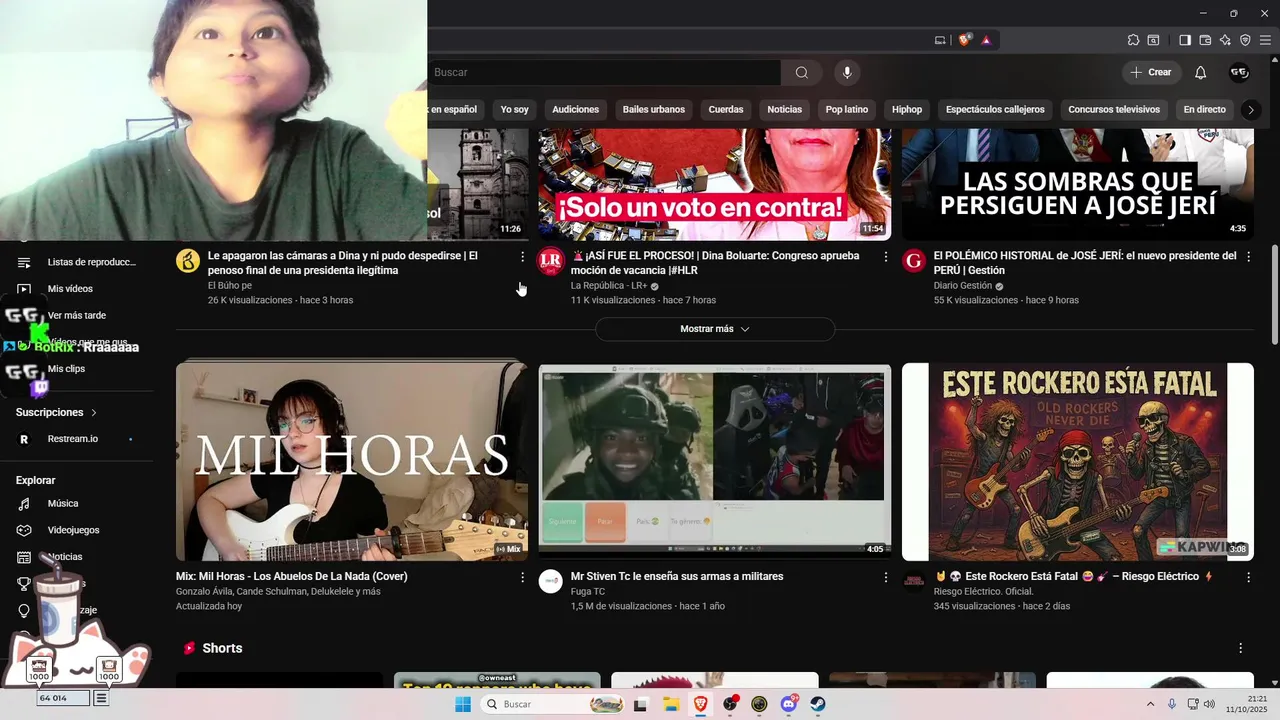Screen dimensions: 1280x720
Task: Select the Noticias filter chip
Action: [785, 109]
